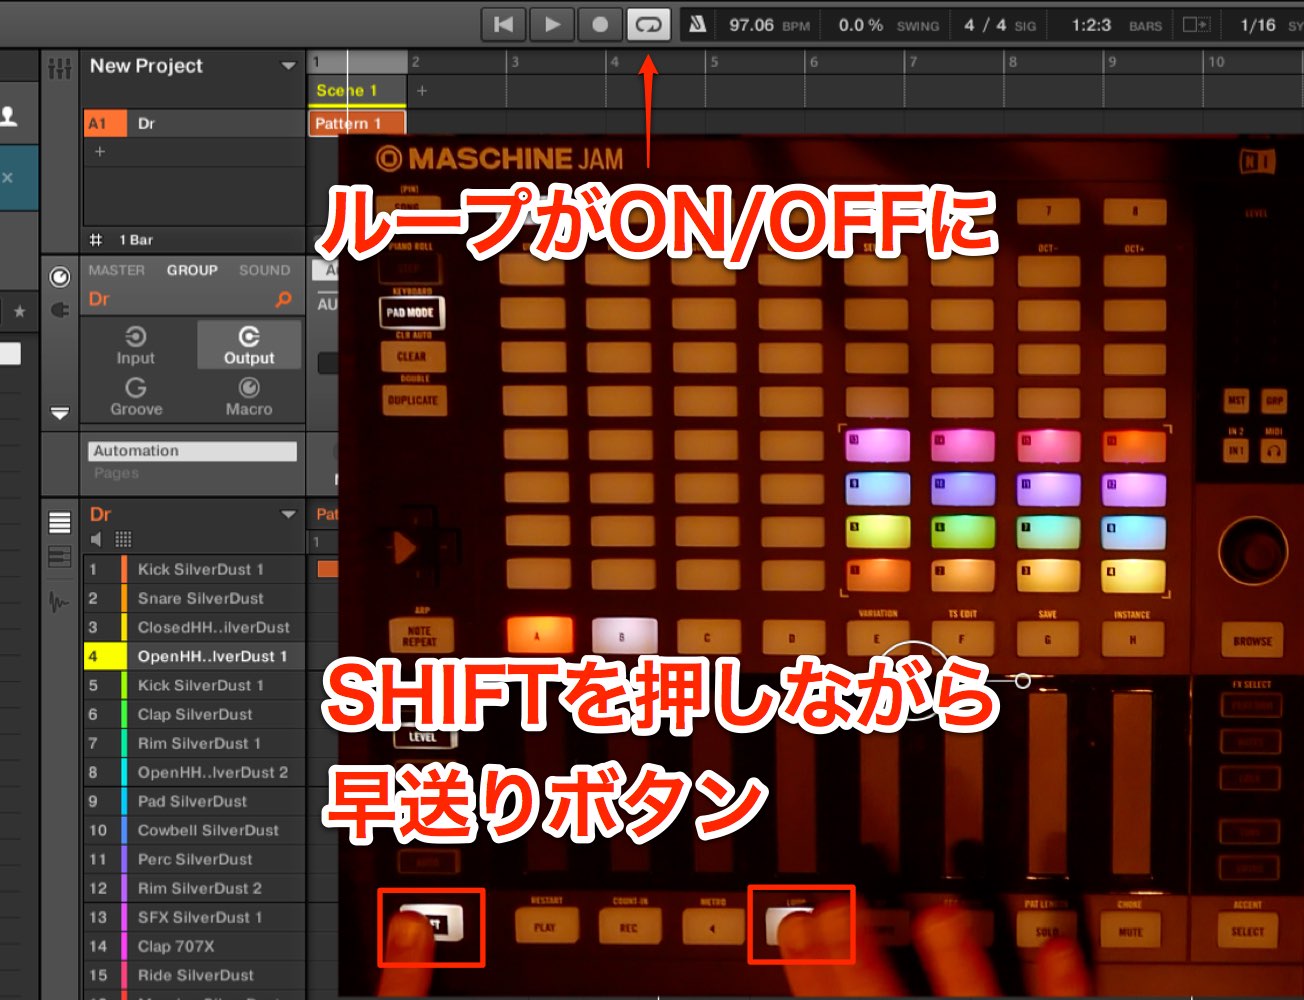Open the Macro settings icon
The height and width of the screenshot is (1000, 1304).
coord(249,397)
